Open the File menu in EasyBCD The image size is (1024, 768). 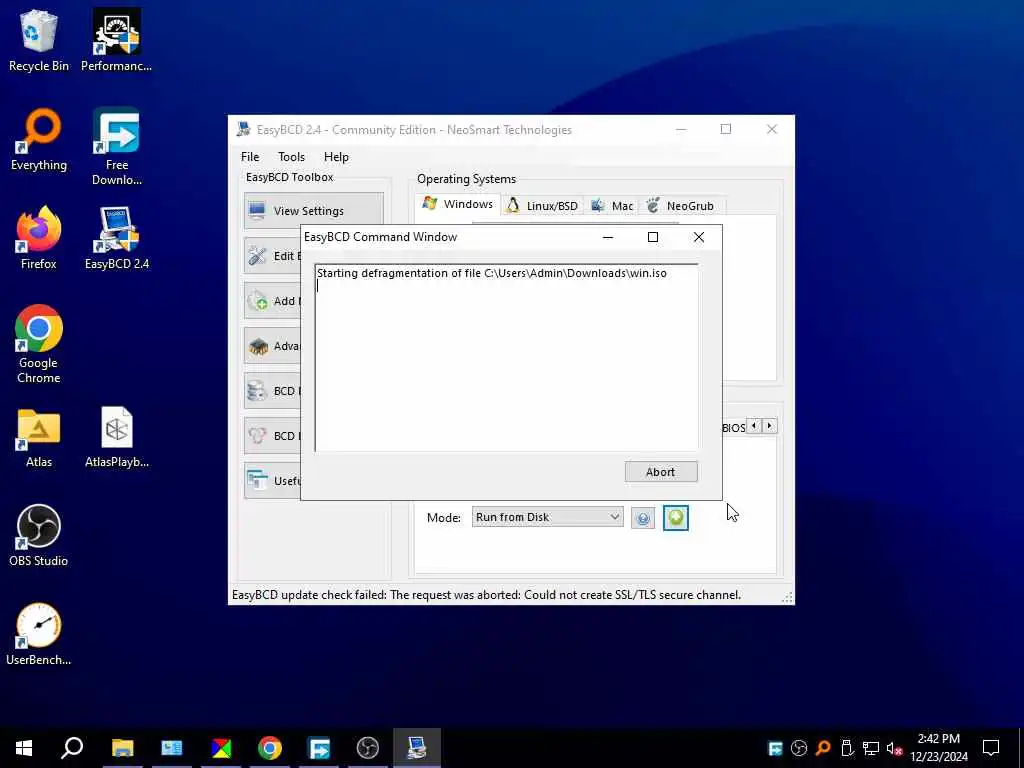(249, 157)
